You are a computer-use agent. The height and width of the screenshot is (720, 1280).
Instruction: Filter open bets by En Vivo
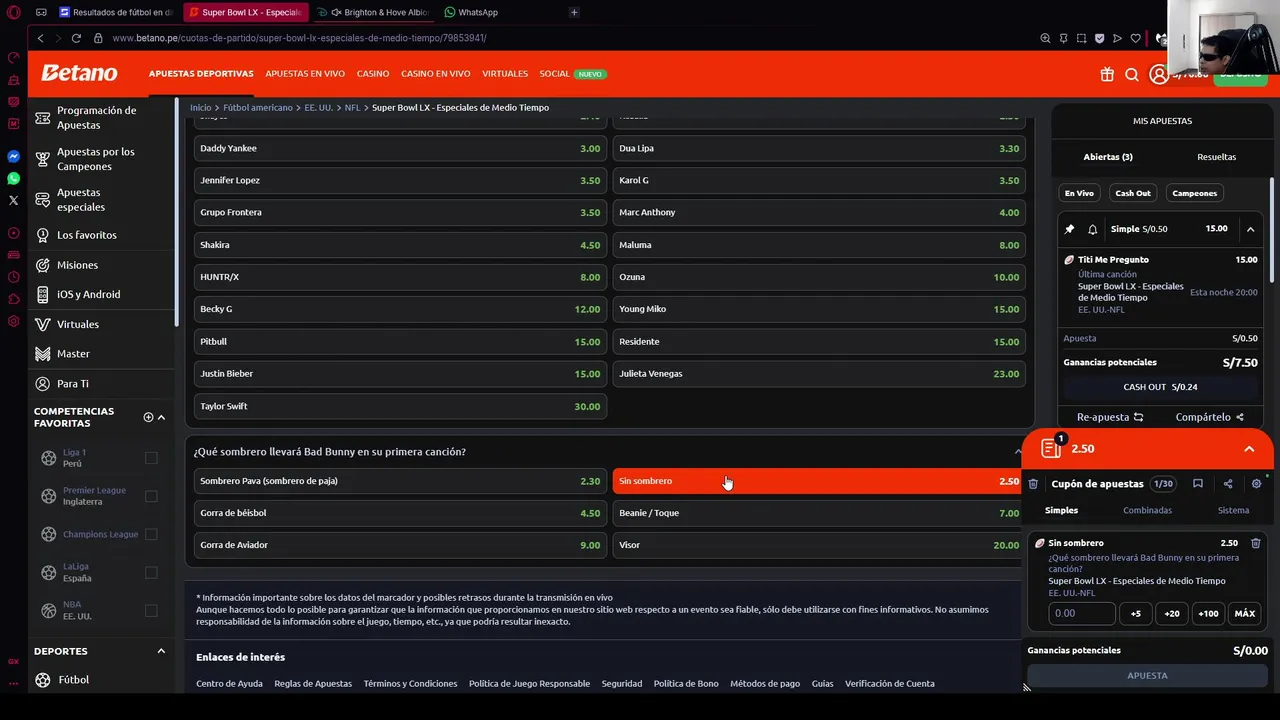(1079, 193)
